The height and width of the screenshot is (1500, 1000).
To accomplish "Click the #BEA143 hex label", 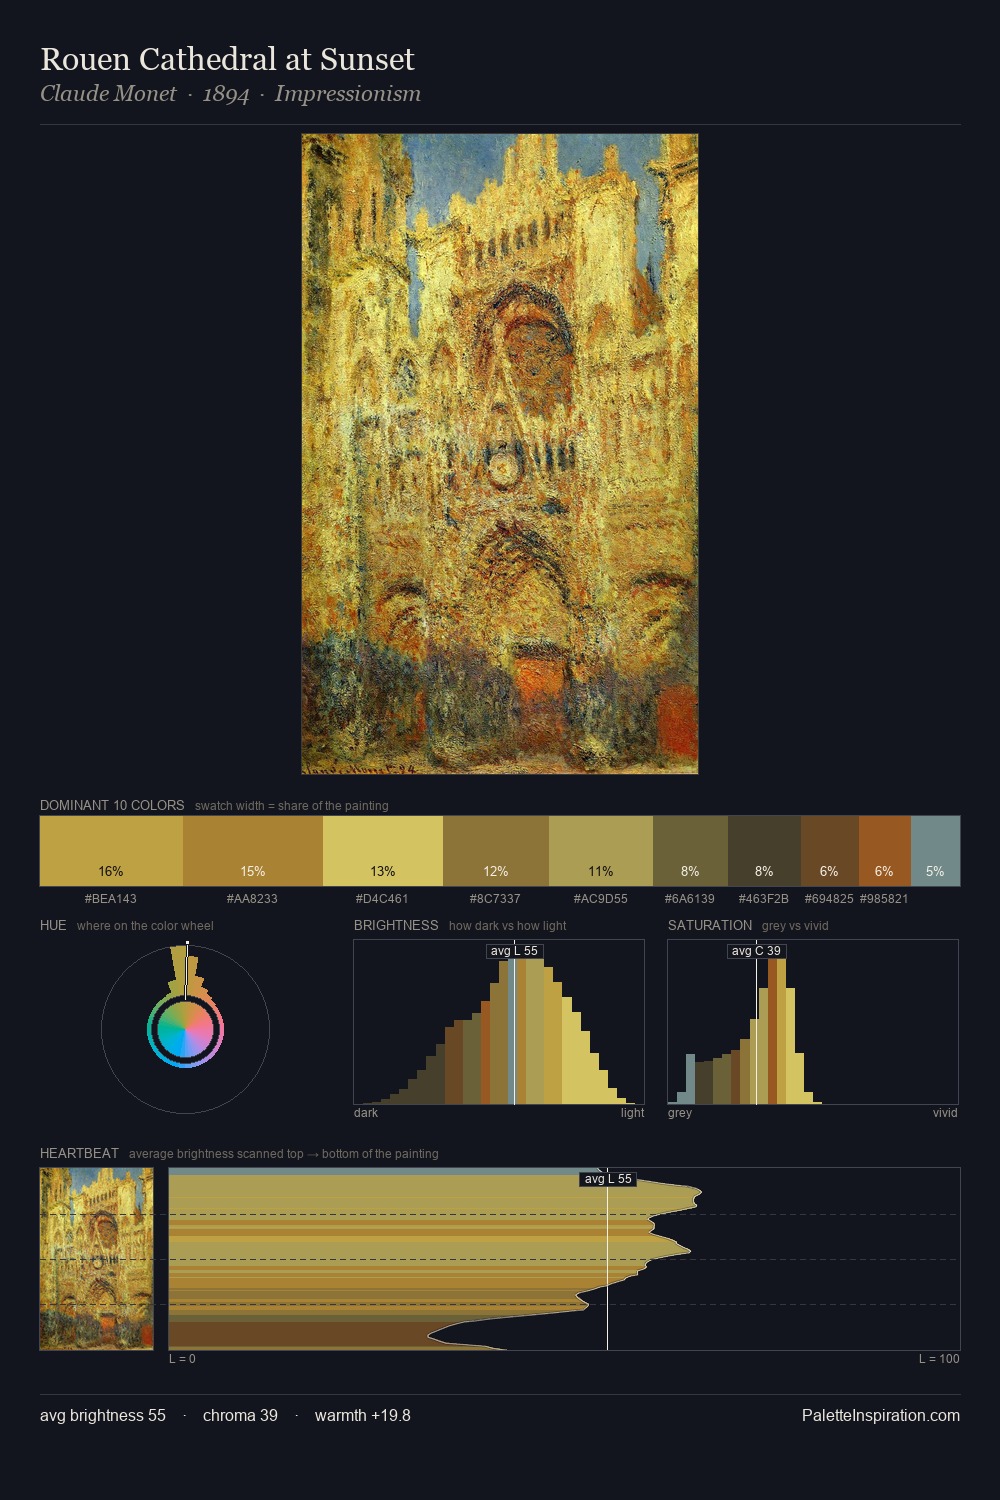I will point(111,899).
